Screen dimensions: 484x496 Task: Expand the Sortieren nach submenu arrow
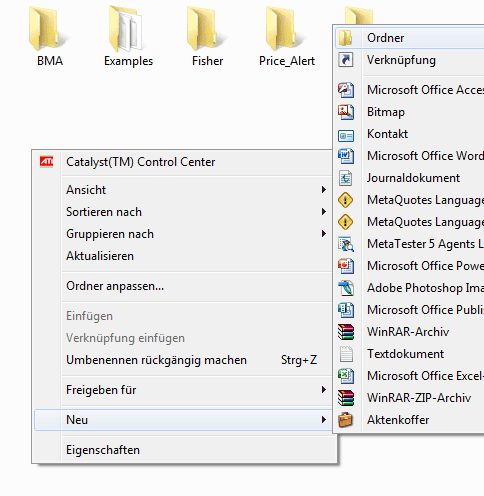[323, 212]
